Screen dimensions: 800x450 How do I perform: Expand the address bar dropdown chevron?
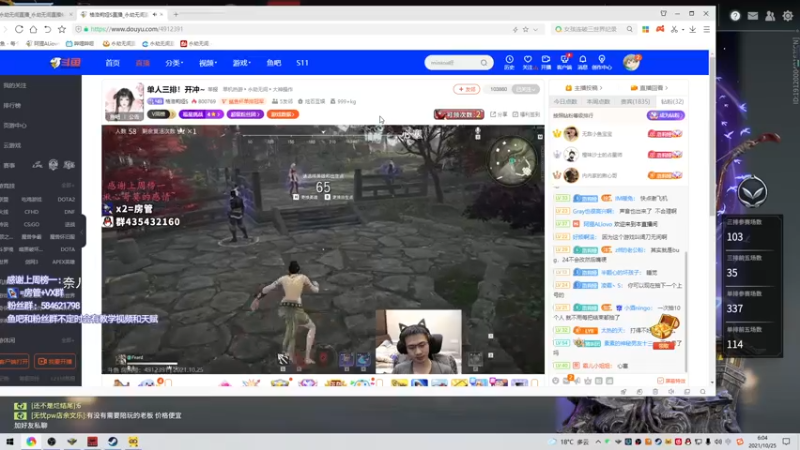(x=536, y=30)
